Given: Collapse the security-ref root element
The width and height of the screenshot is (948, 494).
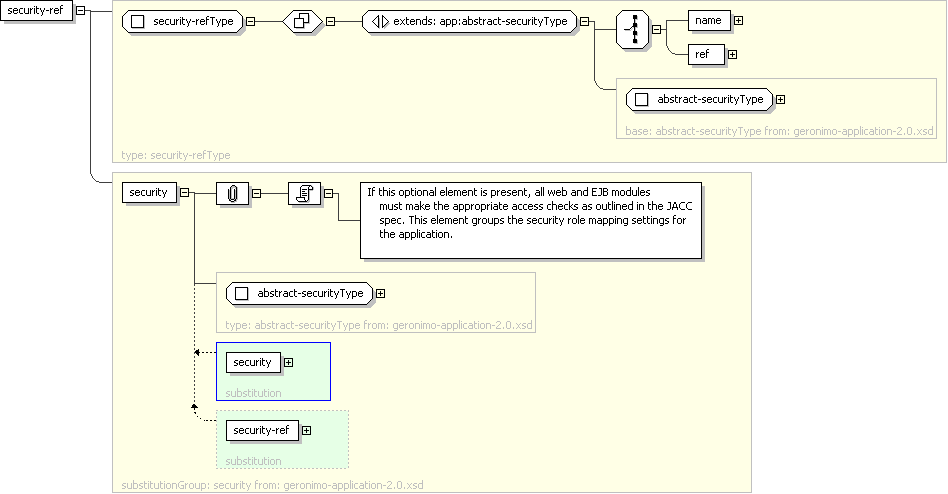Looking at the screenshot, I should click(x=80, y=11).
